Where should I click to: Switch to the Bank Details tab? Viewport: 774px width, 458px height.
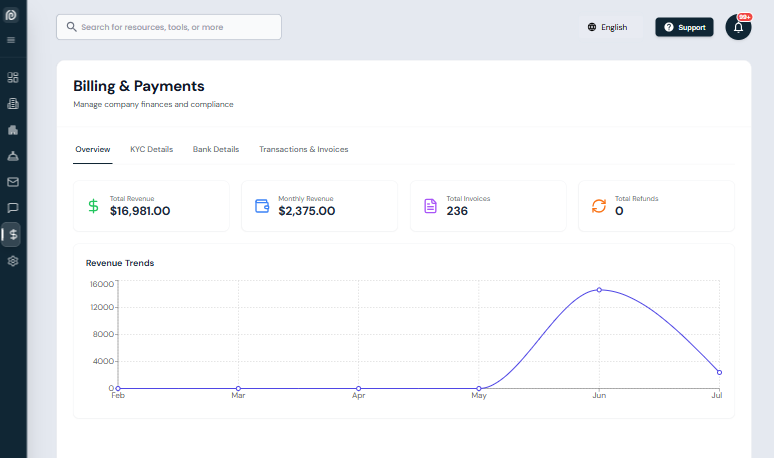coord(216,149)
